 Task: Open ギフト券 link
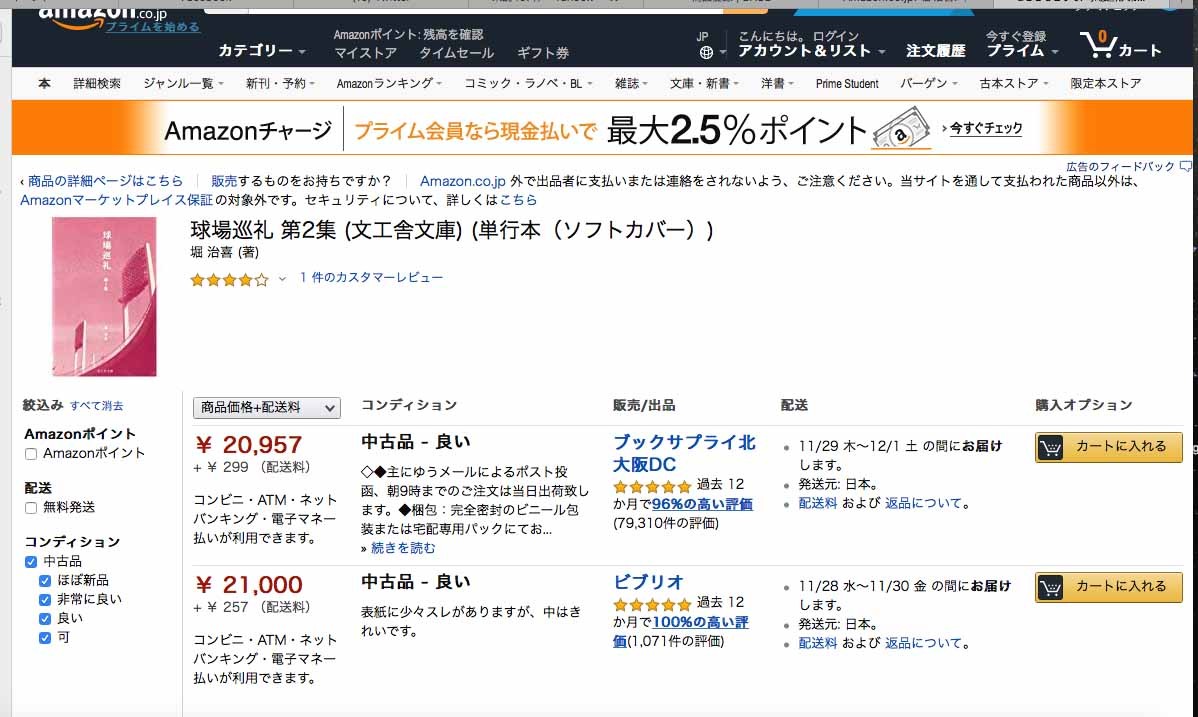pyautogui.click(x=542, y=53)
